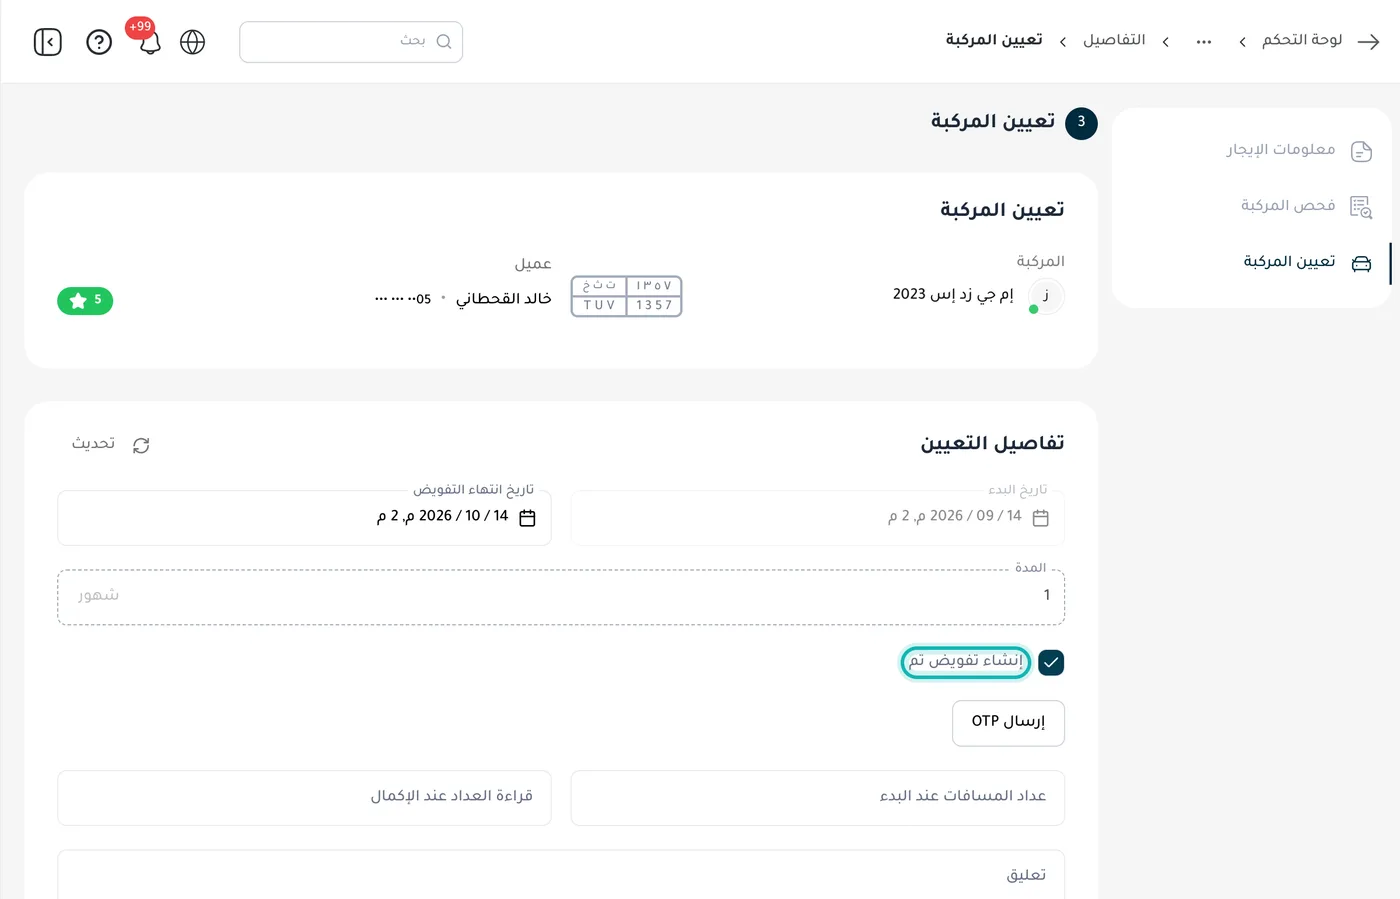Viewport: 1400px width, 899px height.
Task: Click the step number 3 badge
Action: [x=1081, y=123]
